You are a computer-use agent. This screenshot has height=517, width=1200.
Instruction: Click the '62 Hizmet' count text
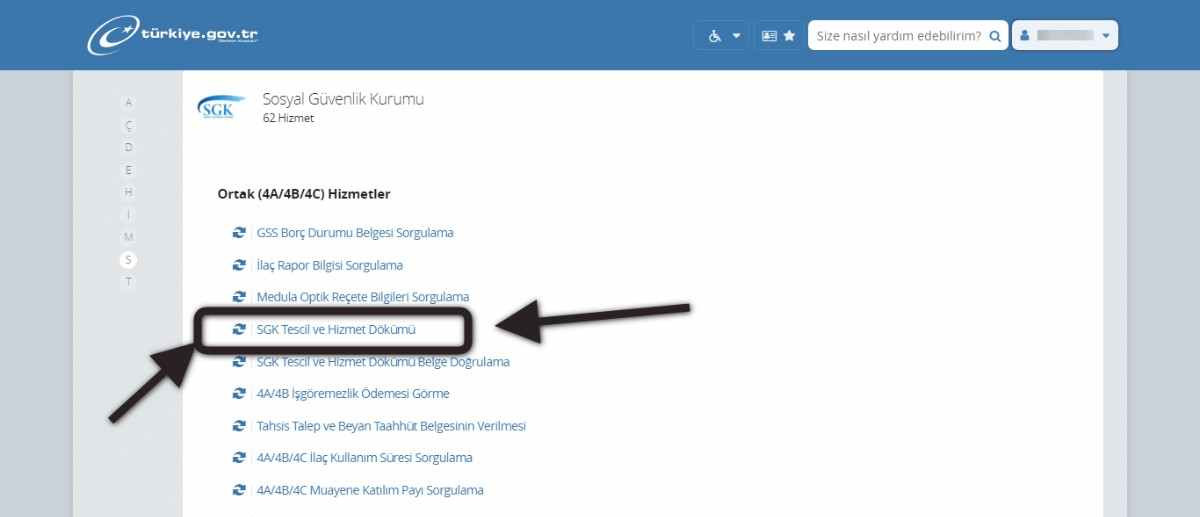(288, 118)
